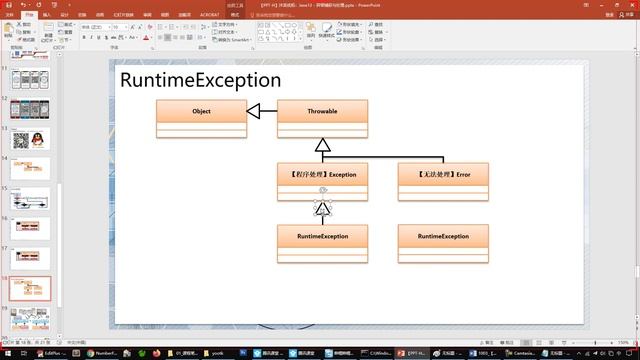Switch to the Slide Show ribbon tab
This screenshot has height=360, width=640.
(123, 15)
